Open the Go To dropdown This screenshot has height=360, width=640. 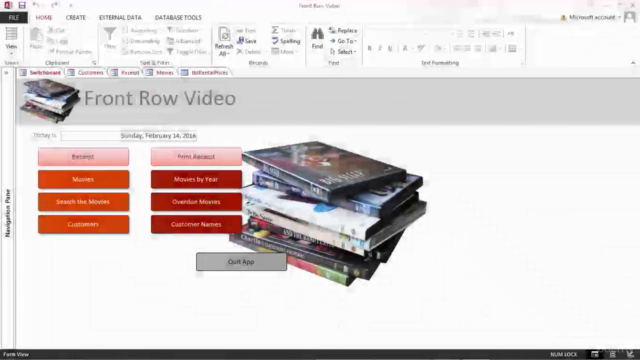coord(343,41)
